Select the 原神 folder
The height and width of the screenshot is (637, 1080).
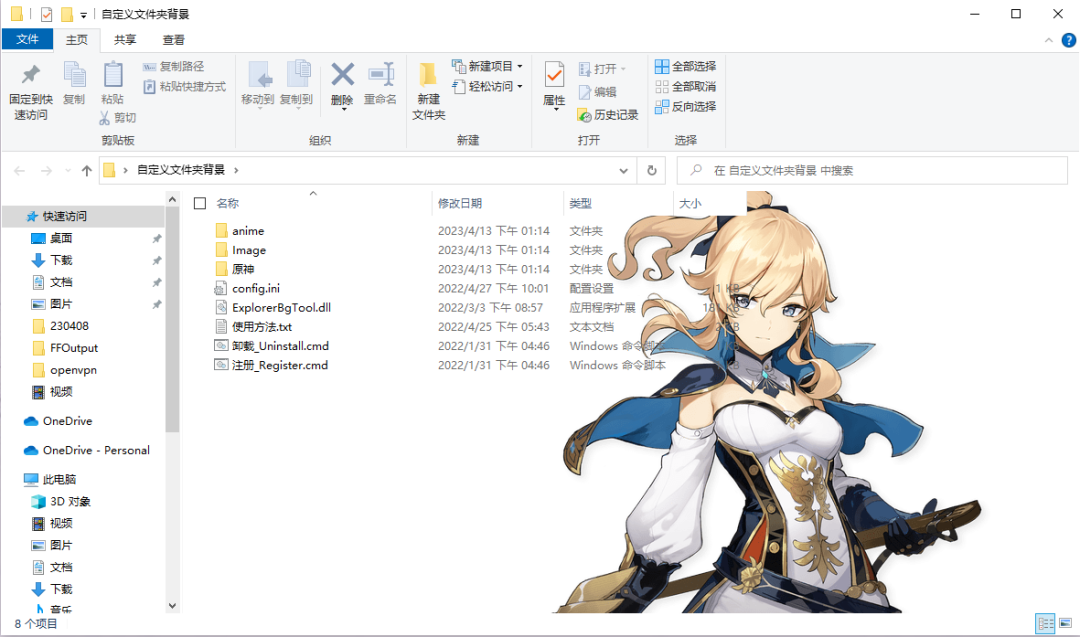tap(242, 269)
